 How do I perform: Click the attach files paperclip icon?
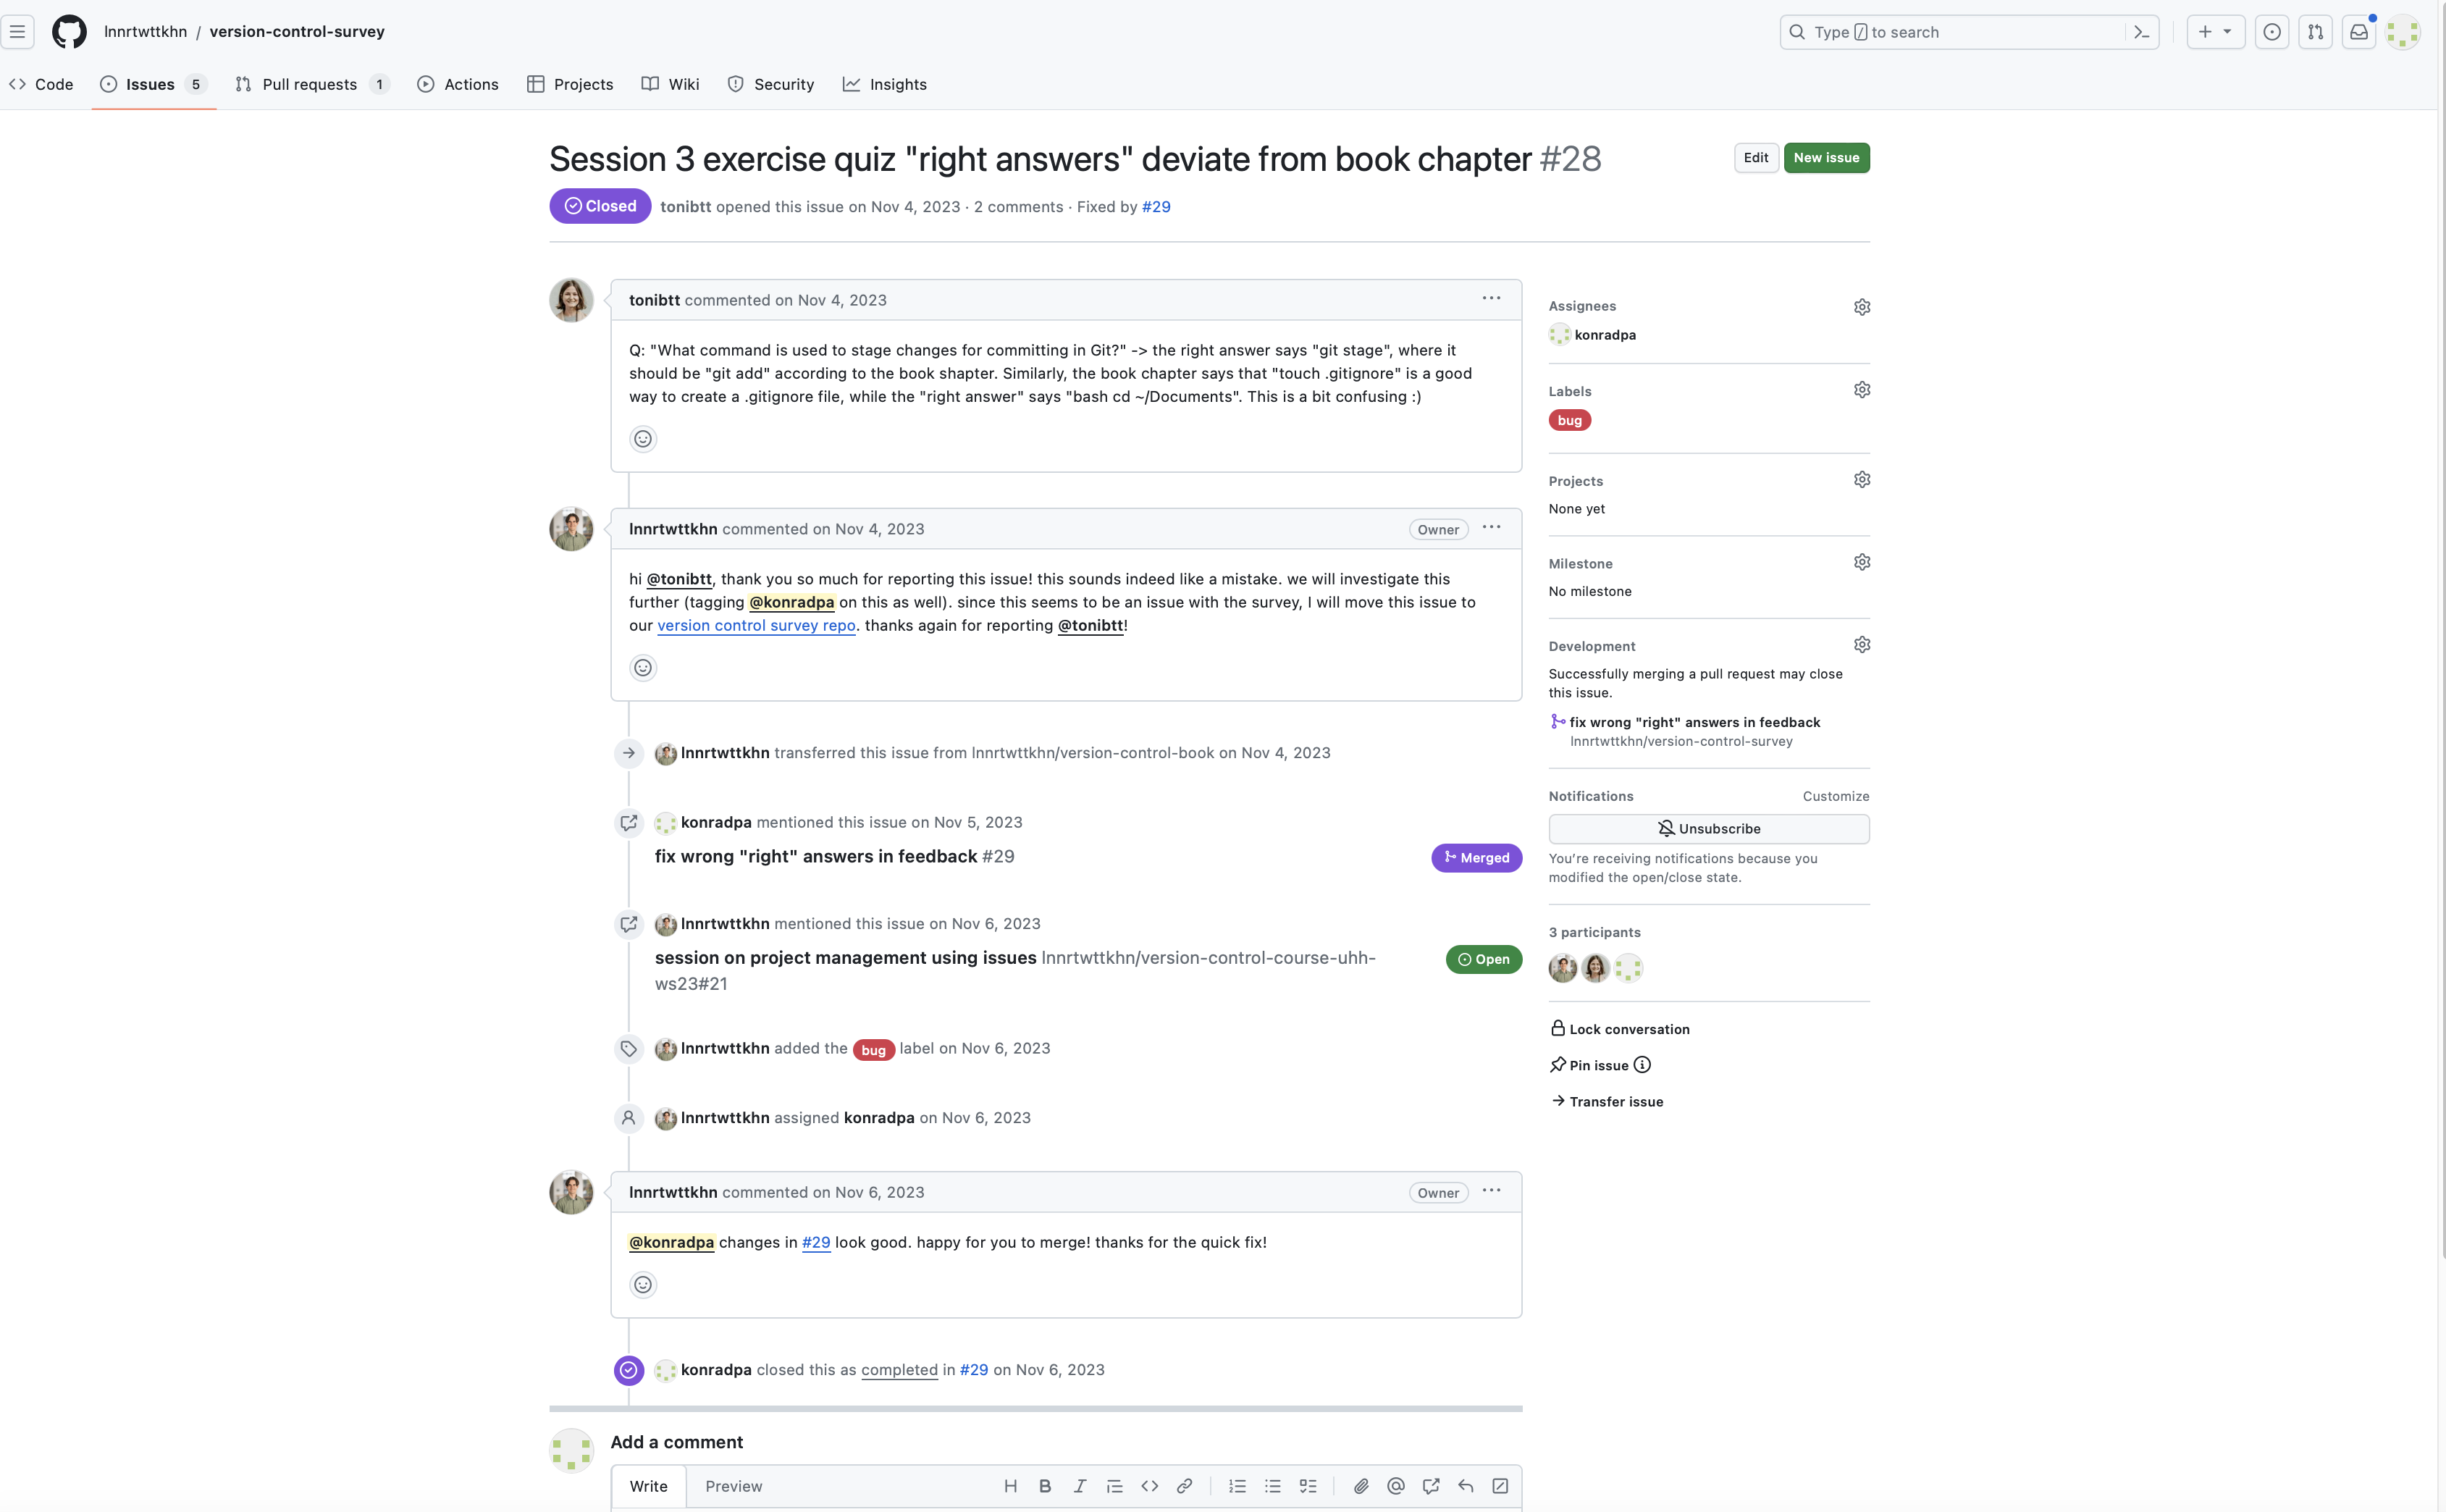click(x=1361, y=1486)
